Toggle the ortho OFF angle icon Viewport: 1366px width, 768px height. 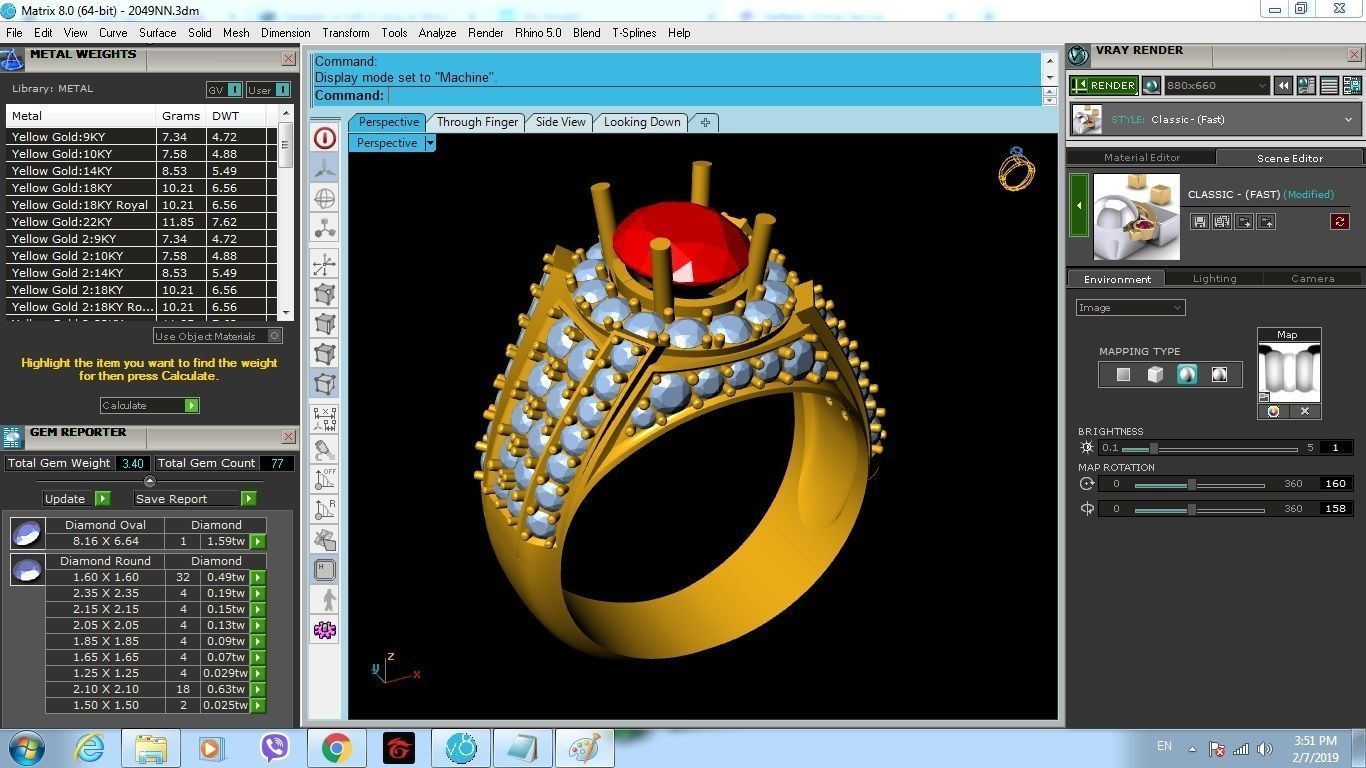click(324, 480)
